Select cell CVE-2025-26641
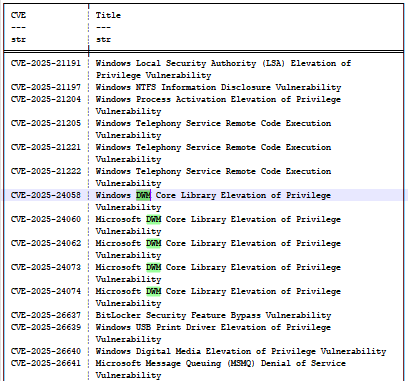This screenshot has width=408, height=381. 46,363
